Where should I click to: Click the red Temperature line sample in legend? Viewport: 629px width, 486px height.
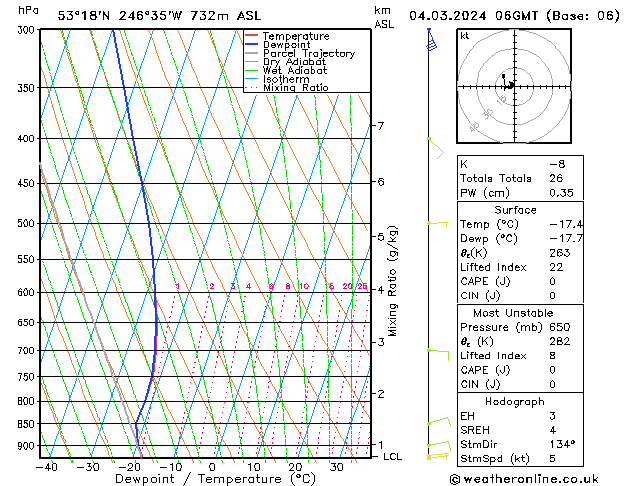tap(251, 36)
